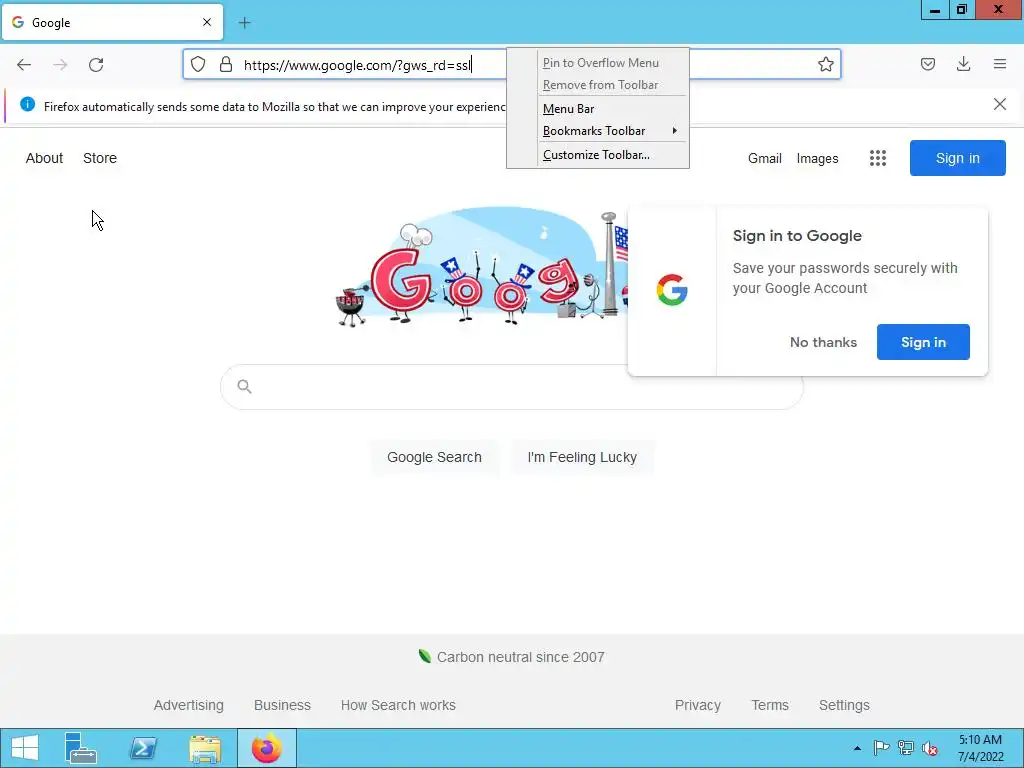Open File Explorer from taskbar
1024x768 pixels.
pyautogui.click(x=205, y=748)
